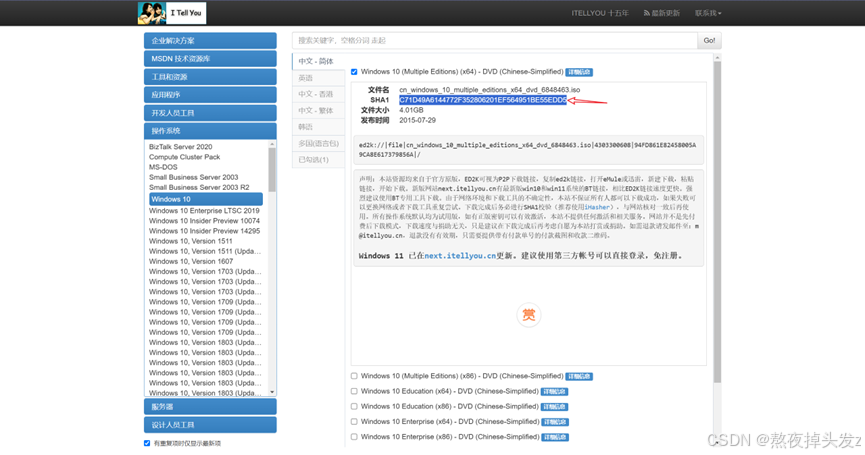Click the main content vertical scrollbar
865x455 pixels.
pyautogui.click(x=717, y=222)
